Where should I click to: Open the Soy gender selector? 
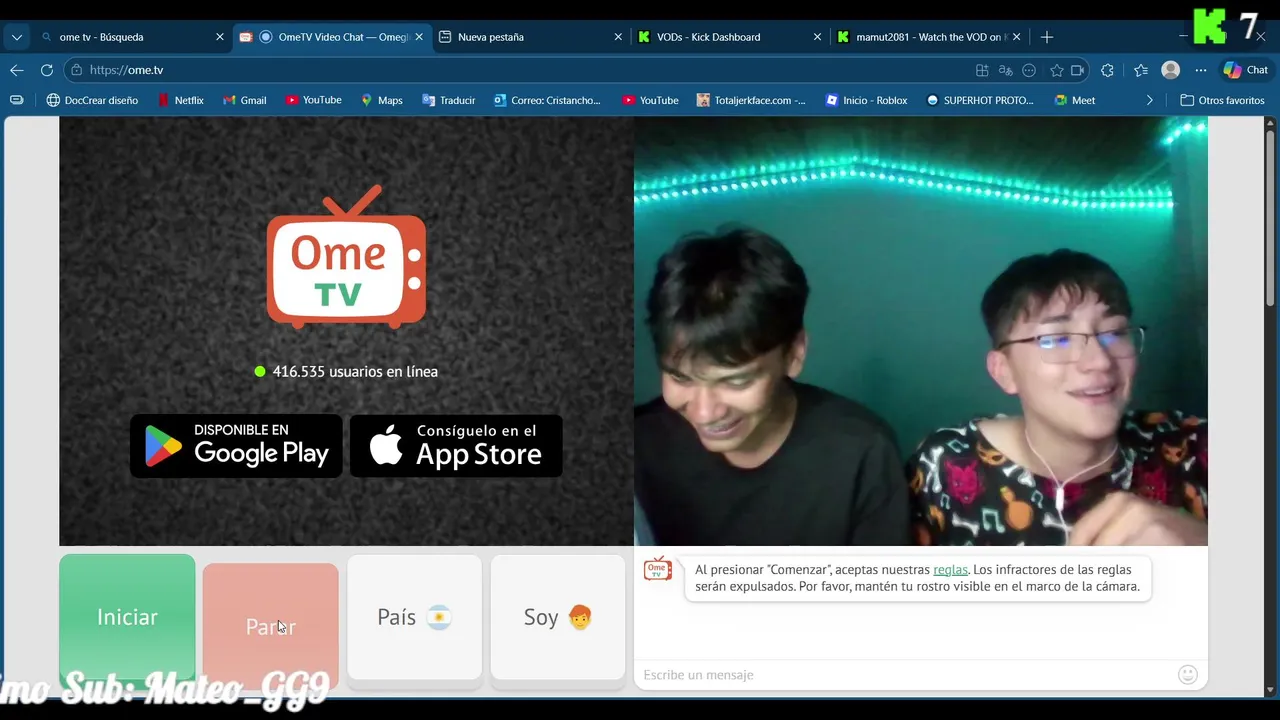558,617
